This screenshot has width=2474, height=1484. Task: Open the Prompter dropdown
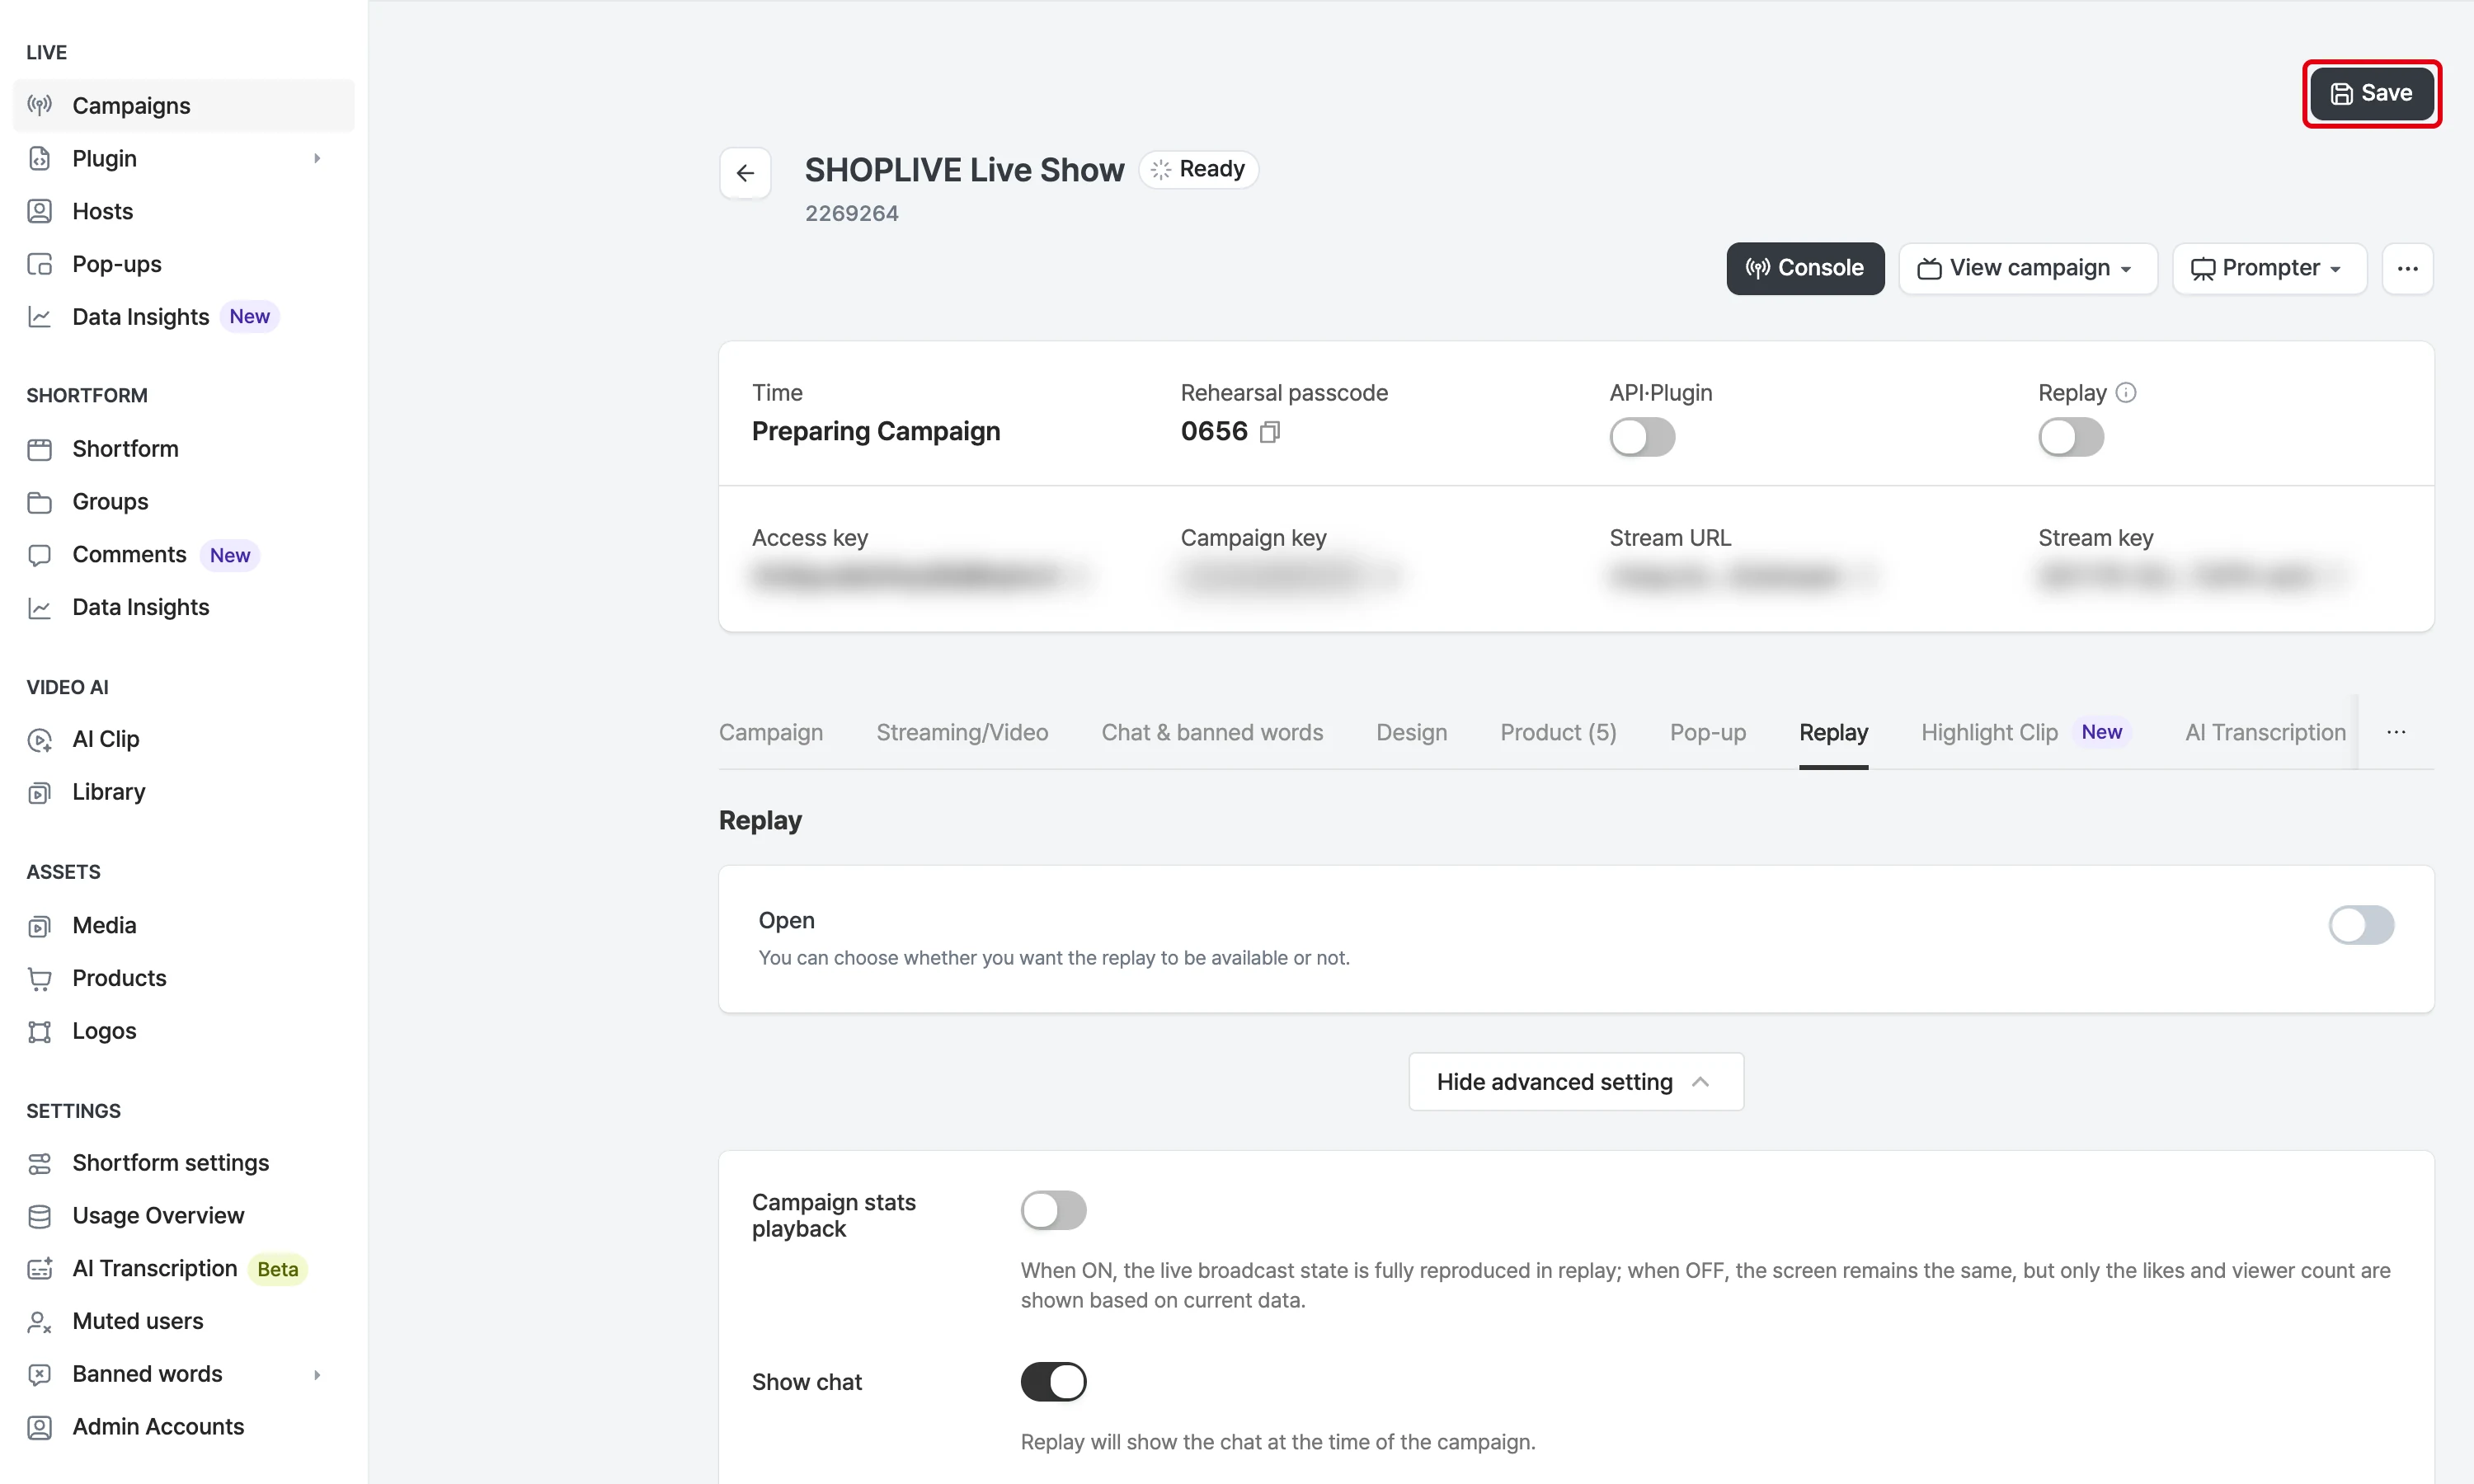(2268, 268)
